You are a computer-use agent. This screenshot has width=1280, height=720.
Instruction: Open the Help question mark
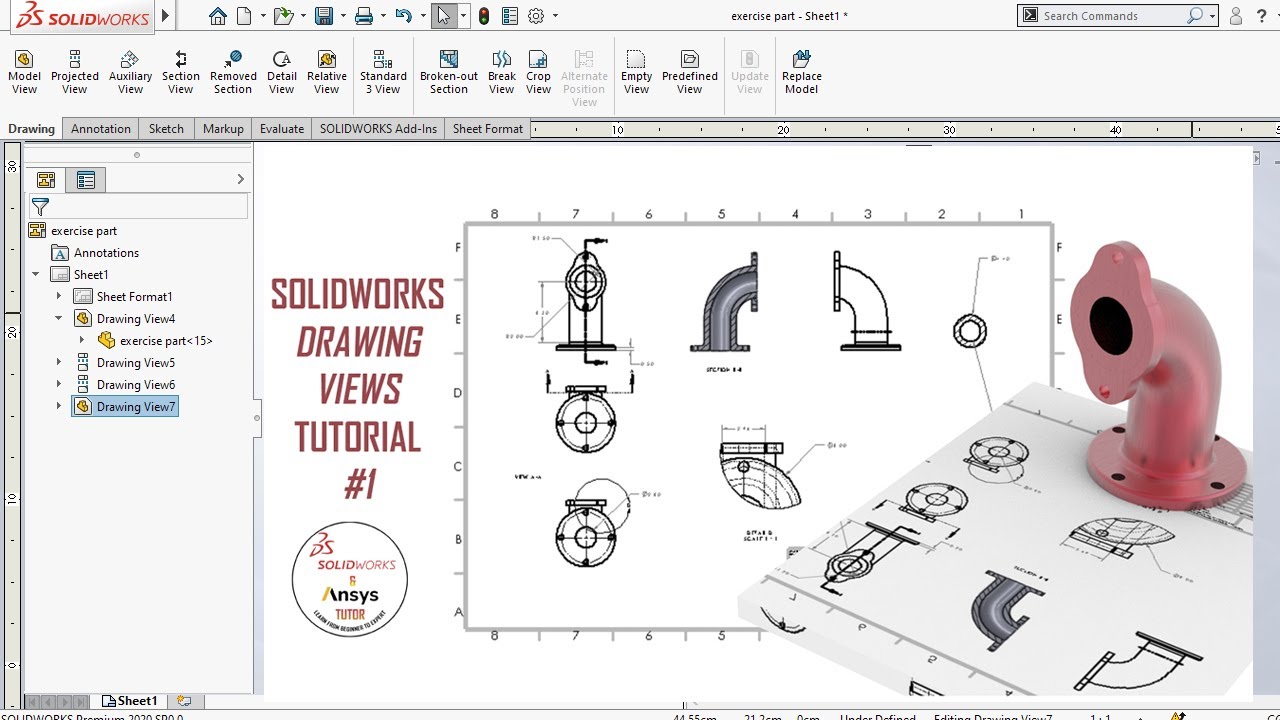tap(1260, 16)
